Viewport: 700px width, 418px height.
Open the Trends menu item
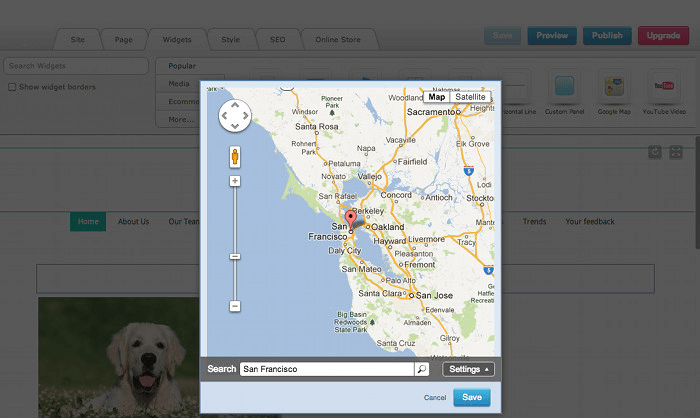pos(534,222)
